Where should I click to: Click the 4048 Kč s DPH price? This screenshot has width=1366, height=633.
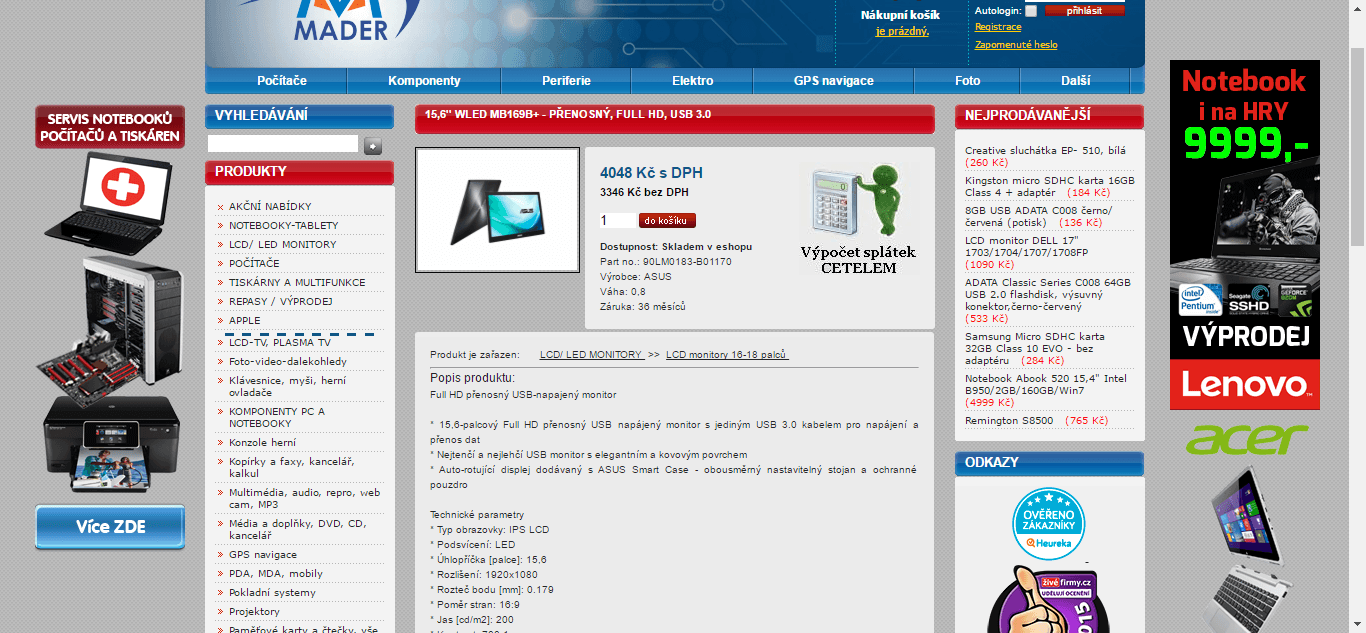pyautogui.click(x=651, y=174)
